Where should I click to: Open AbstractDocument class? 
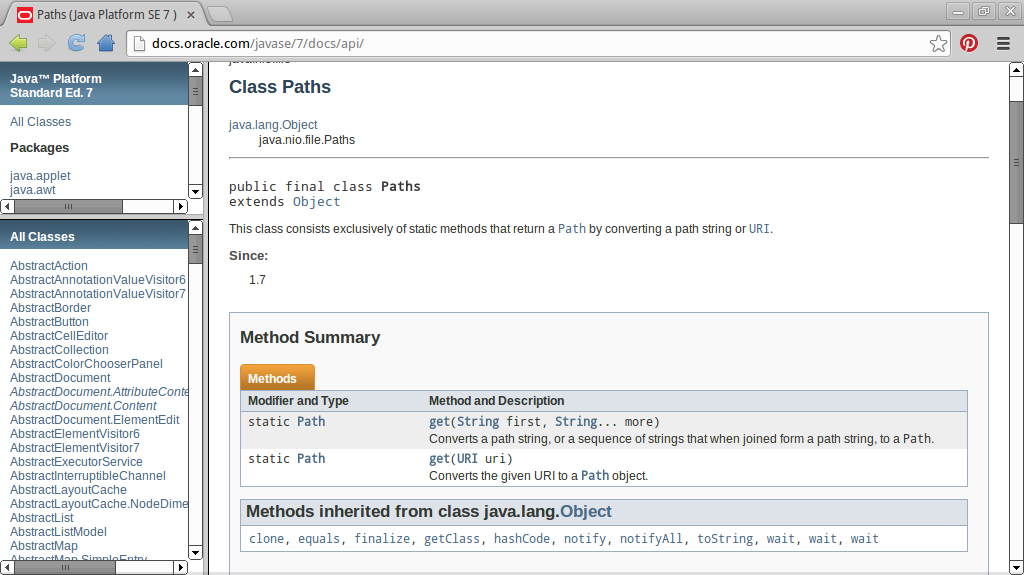[60, 378]
